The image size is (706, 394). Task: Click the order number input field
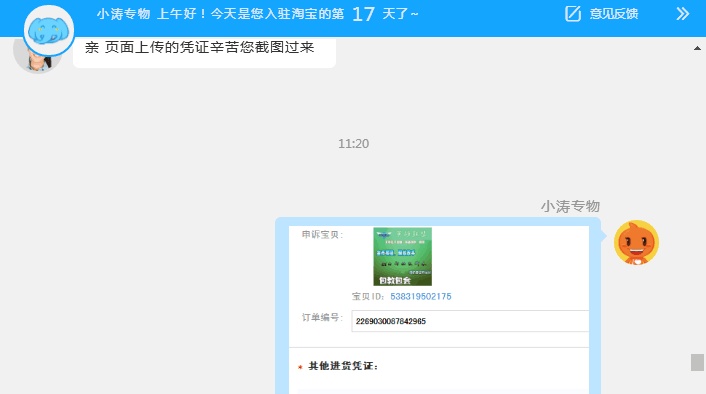tap(470, 321)
